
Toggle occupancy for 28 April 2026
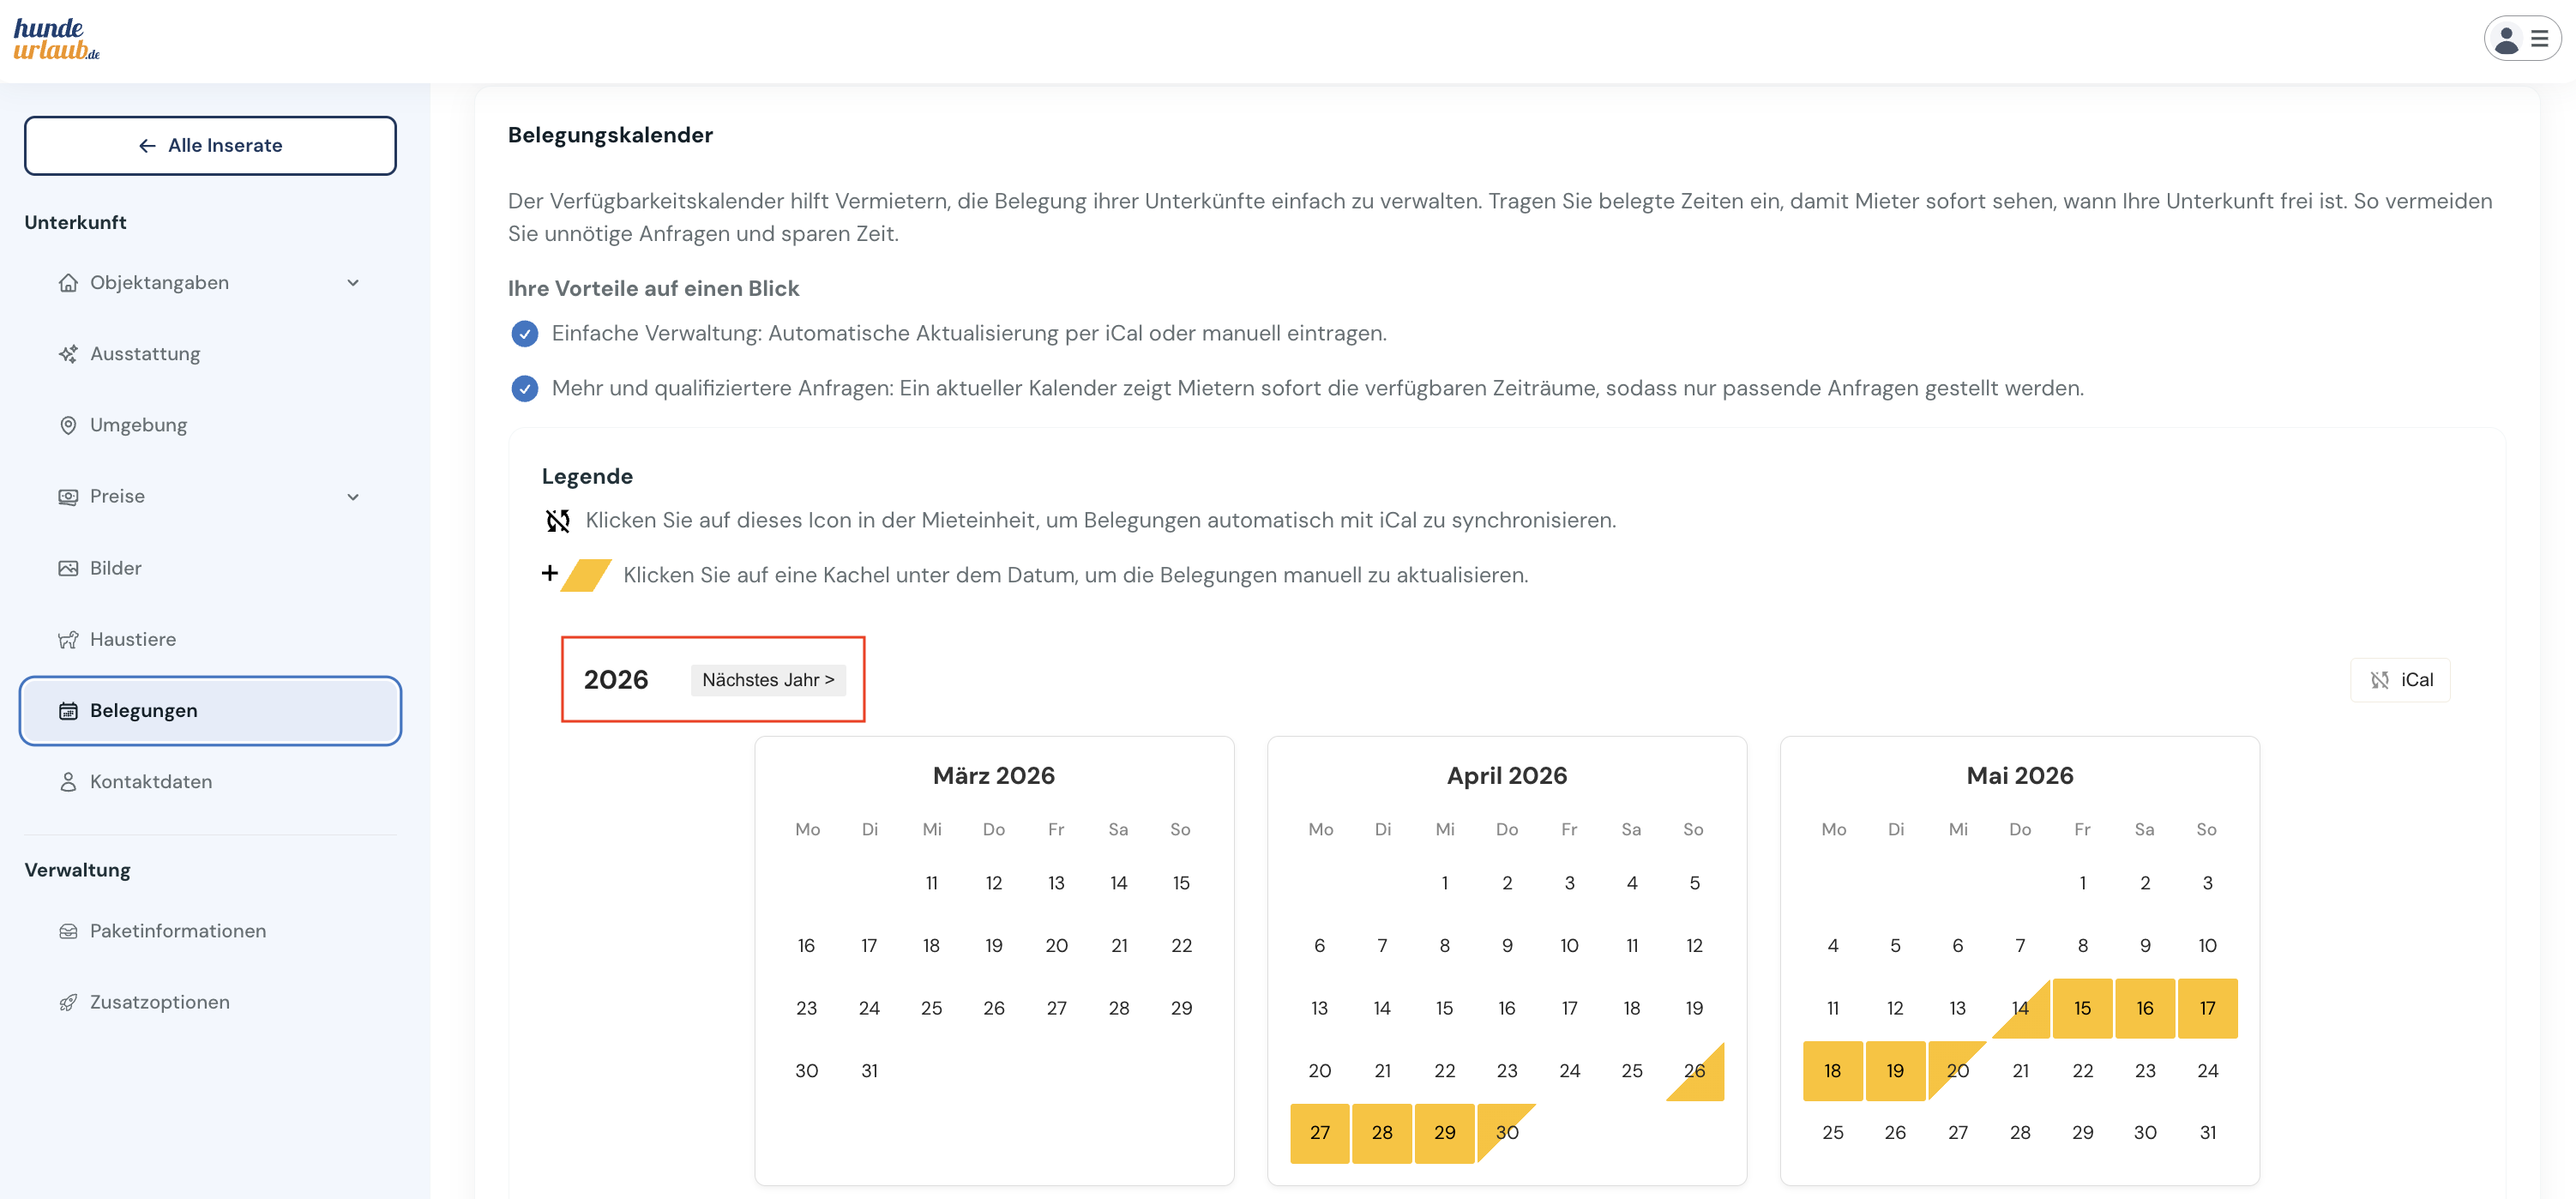coord(1381,1132)
